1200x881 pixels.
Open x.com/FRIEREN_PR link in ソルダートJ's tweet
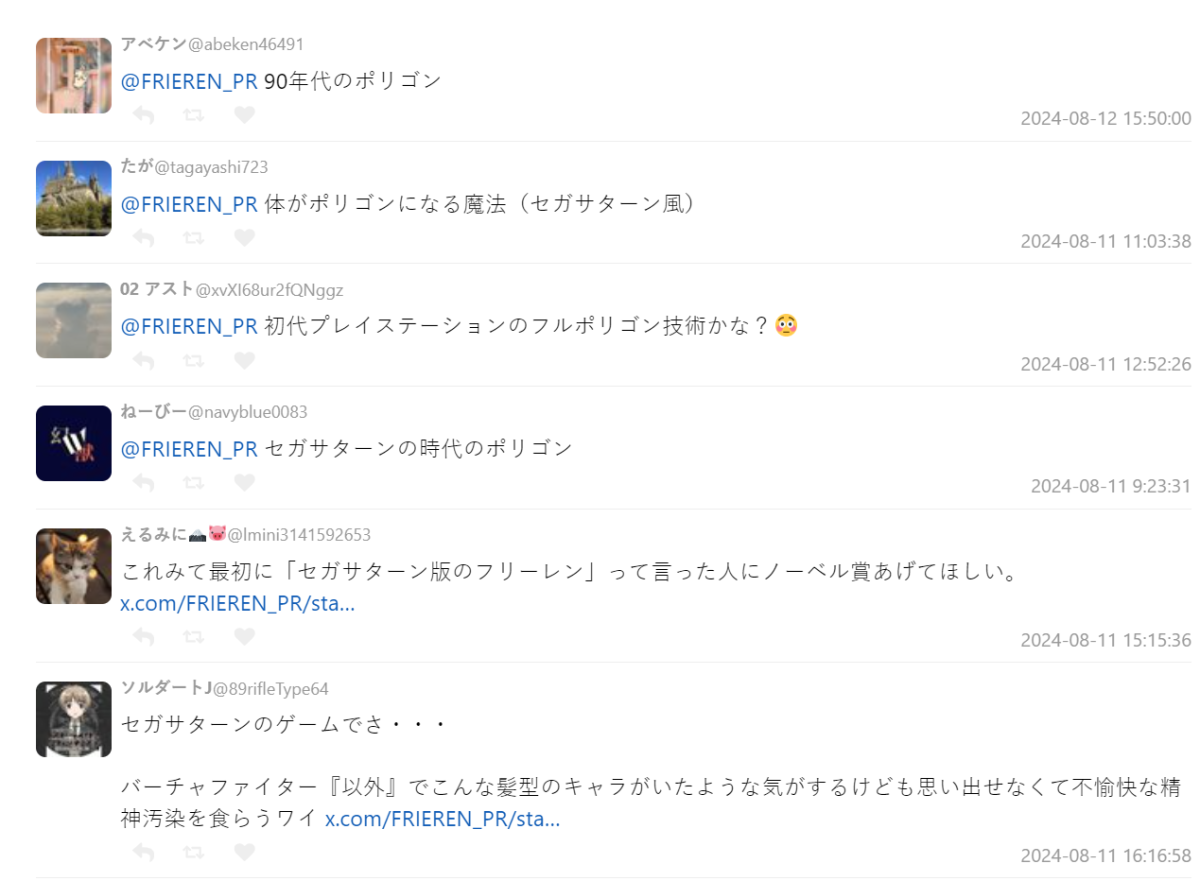pos(442,819)
